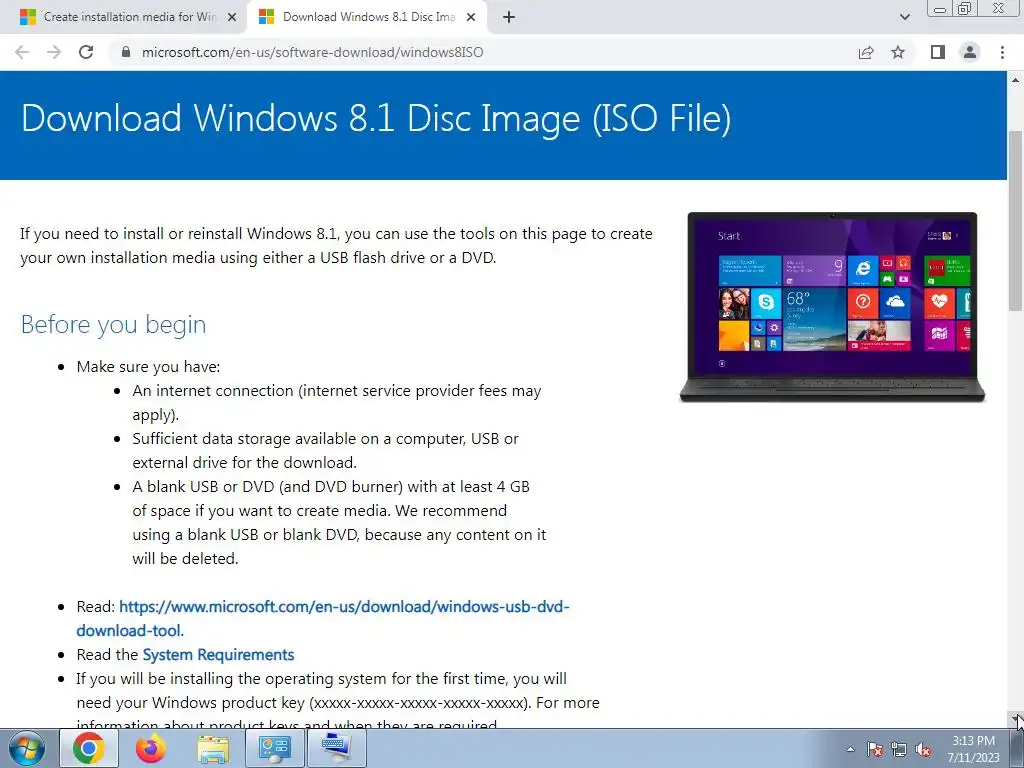
Task: Open the windows-usb-dvd-download-tool link
Action: point(323,618)
